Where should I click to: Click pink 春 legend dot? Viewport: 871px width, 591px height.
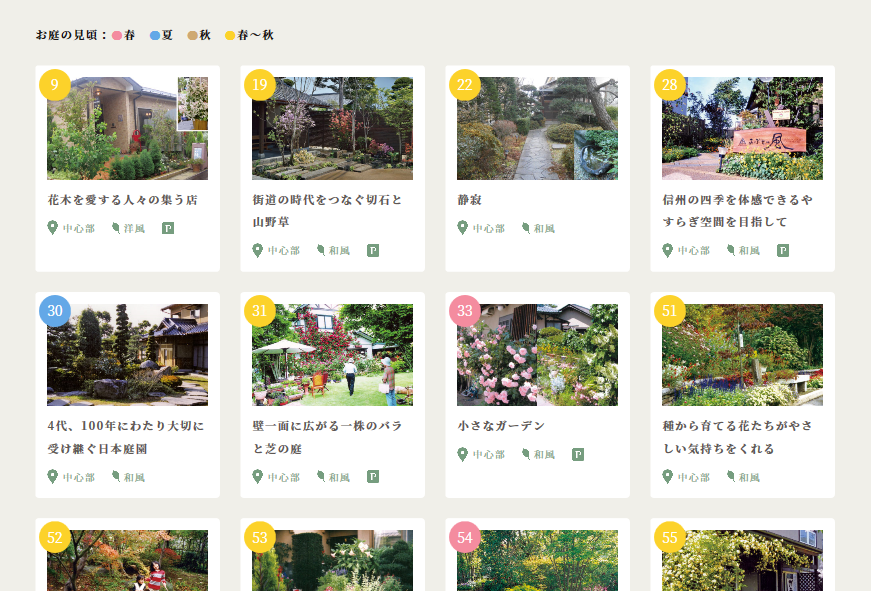tap(117, 36)
